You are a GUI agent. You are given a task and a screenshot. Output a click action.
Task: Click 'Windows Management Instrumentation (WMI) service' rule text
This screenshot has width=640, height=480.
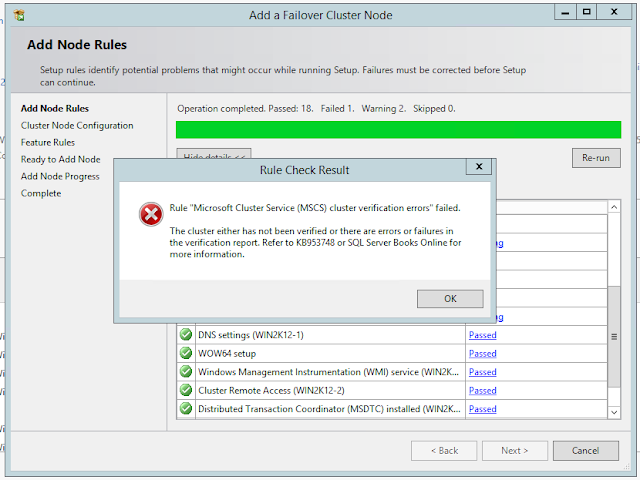pos(328,372)
